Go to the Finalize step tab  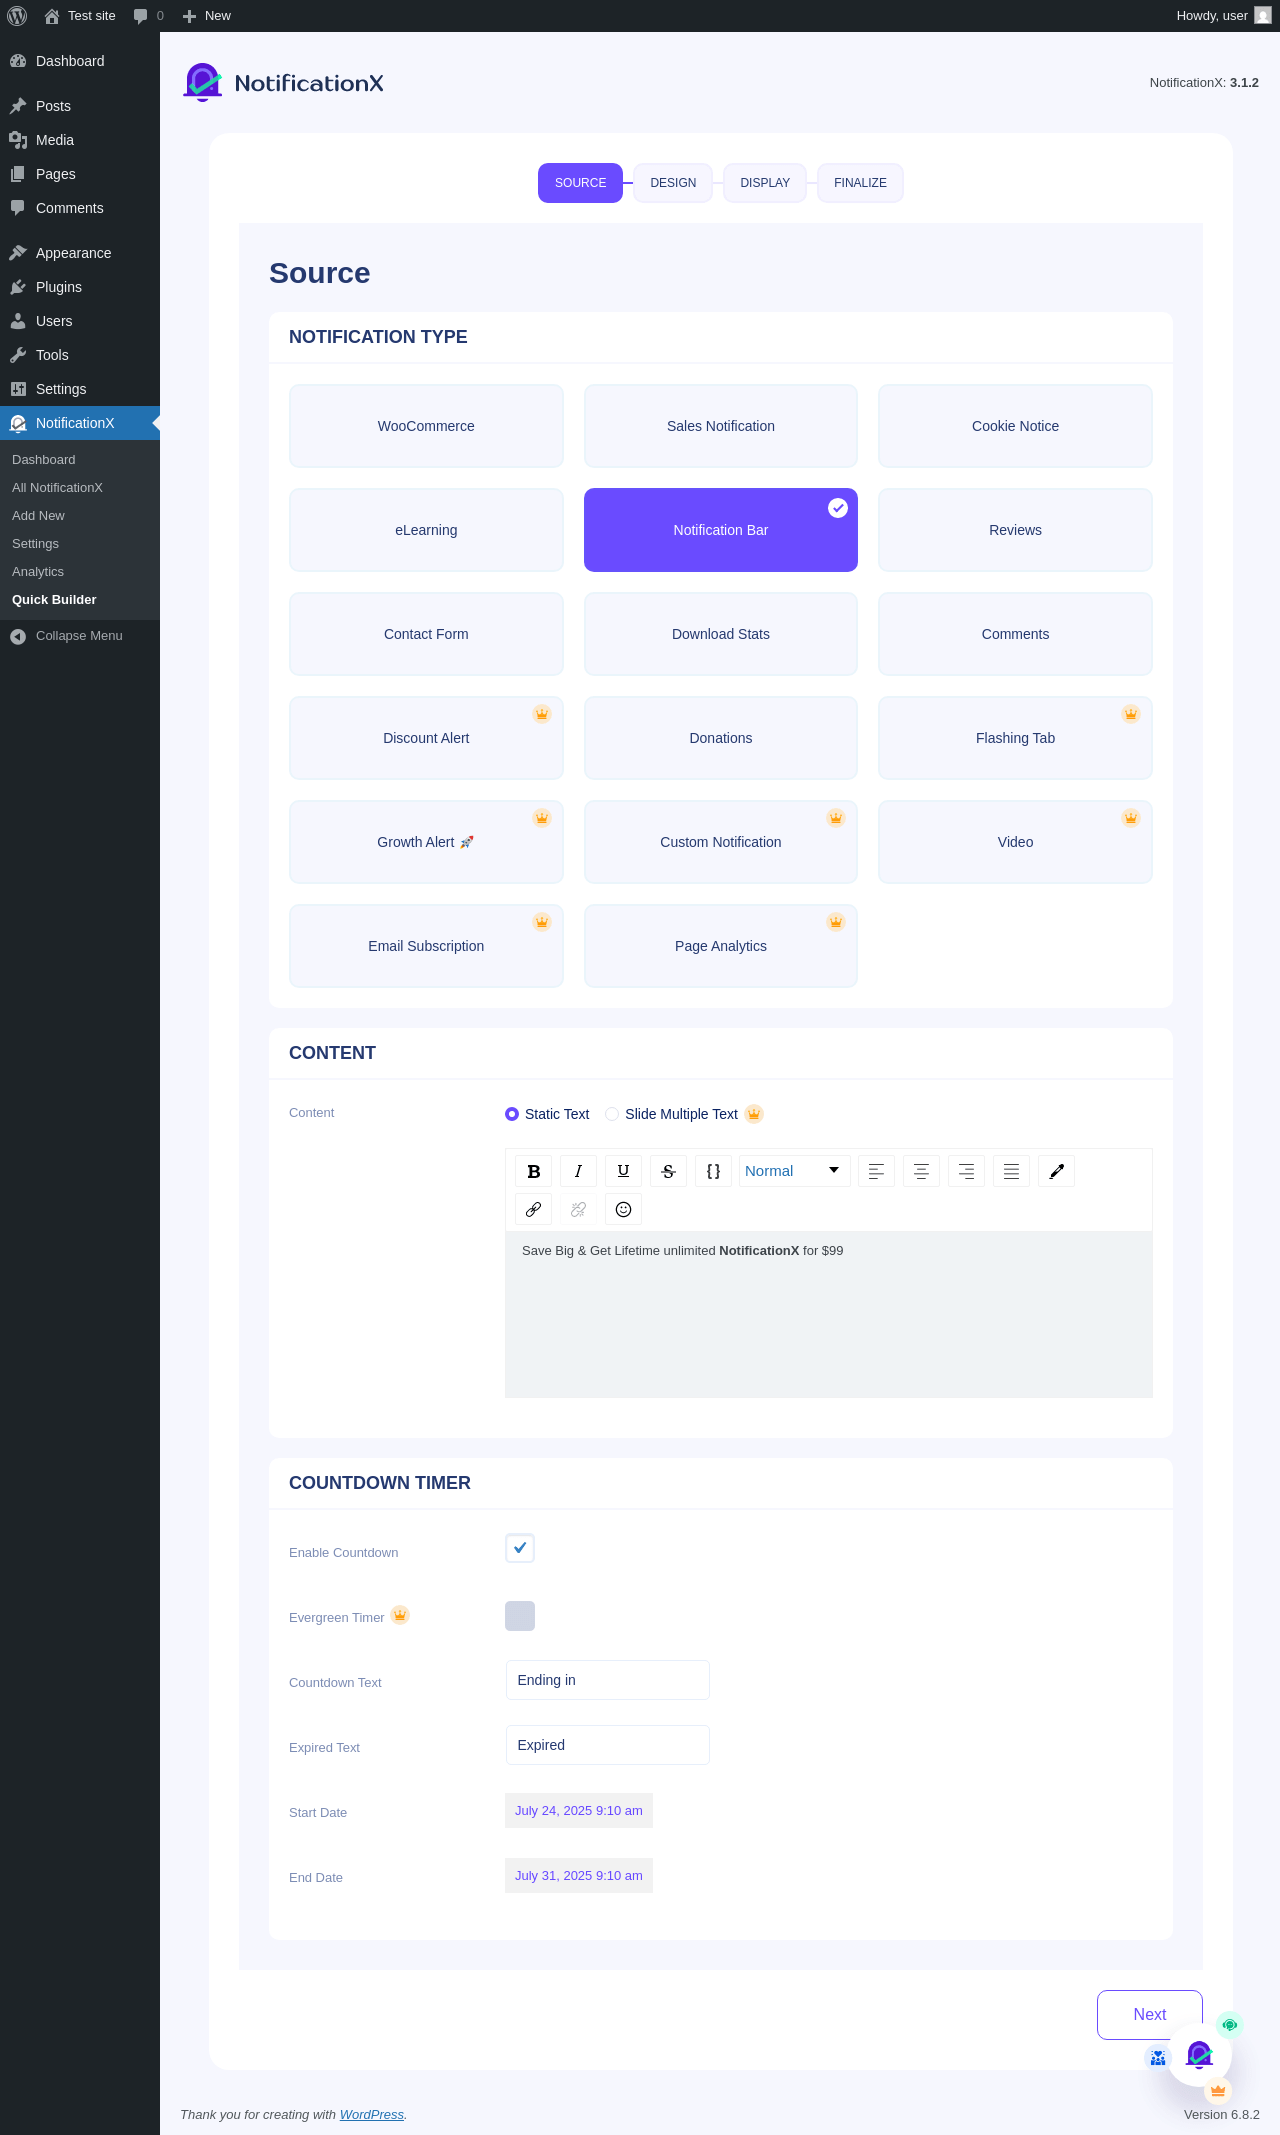point(860,183)
